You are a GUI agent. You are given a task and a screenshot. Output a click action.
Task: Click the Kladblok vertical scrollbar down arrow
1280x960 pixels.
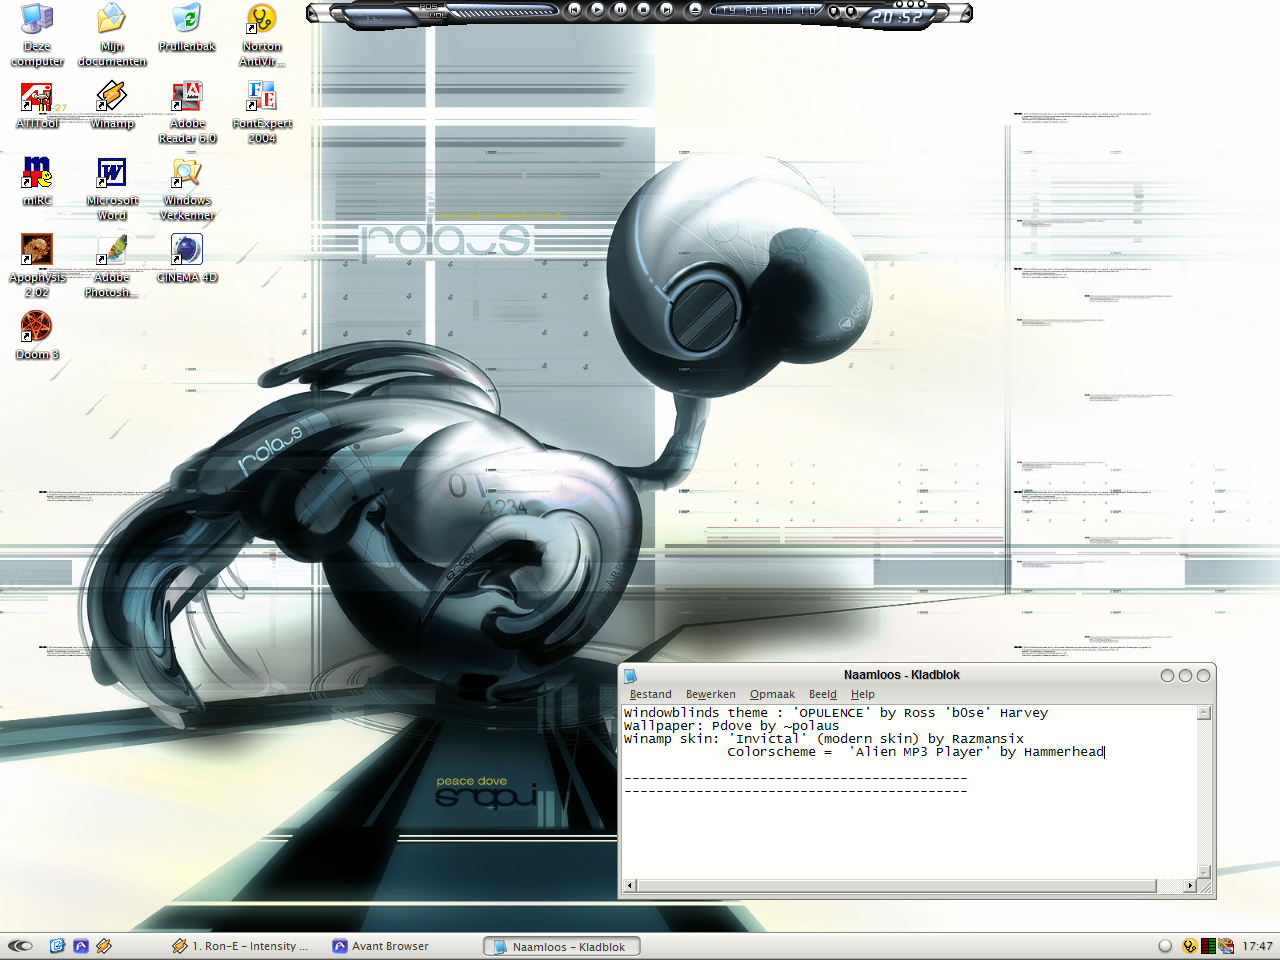tap(1204, 871)
